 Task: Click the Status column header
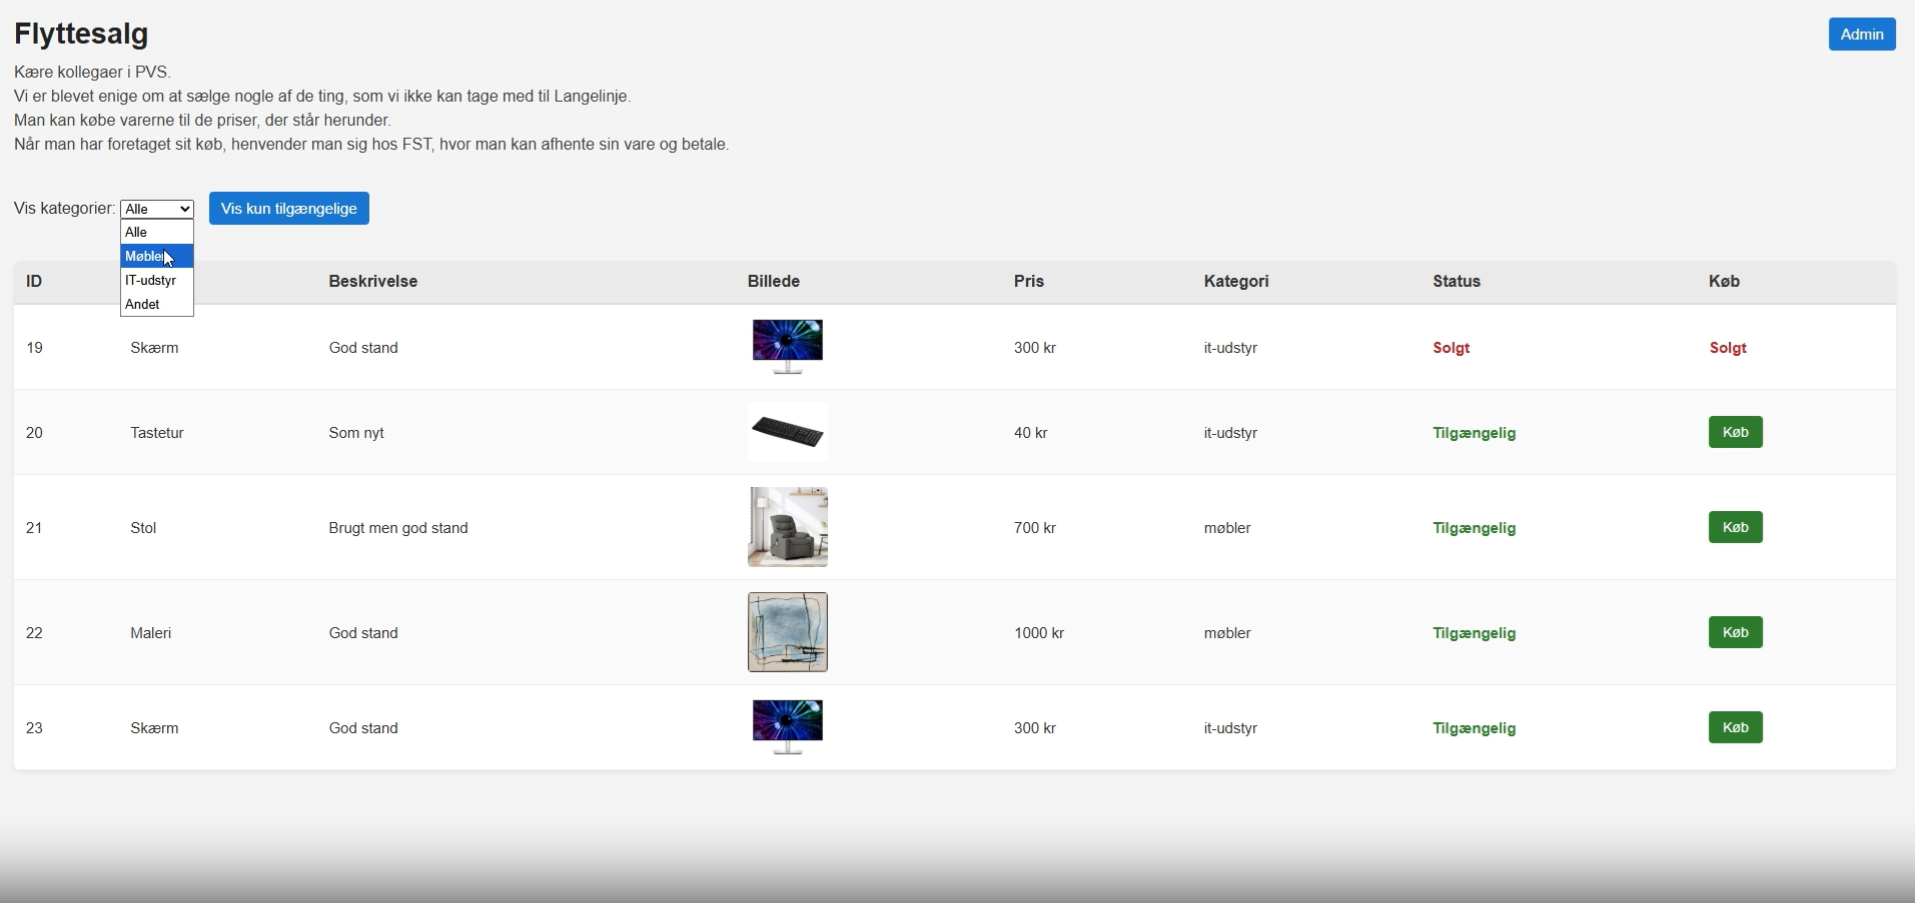click(x=1456, y=282)
